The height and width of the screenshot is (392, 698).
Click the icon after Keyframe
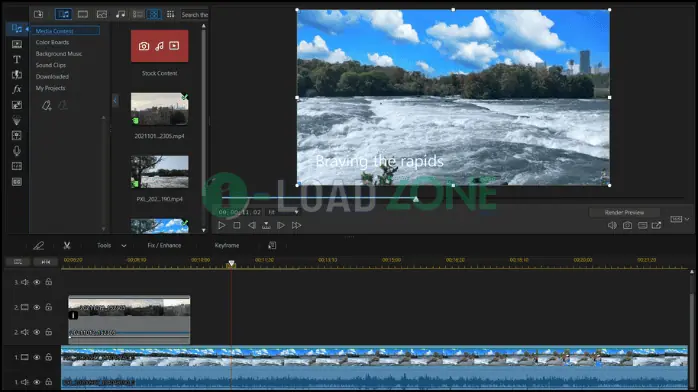[272, 246]
